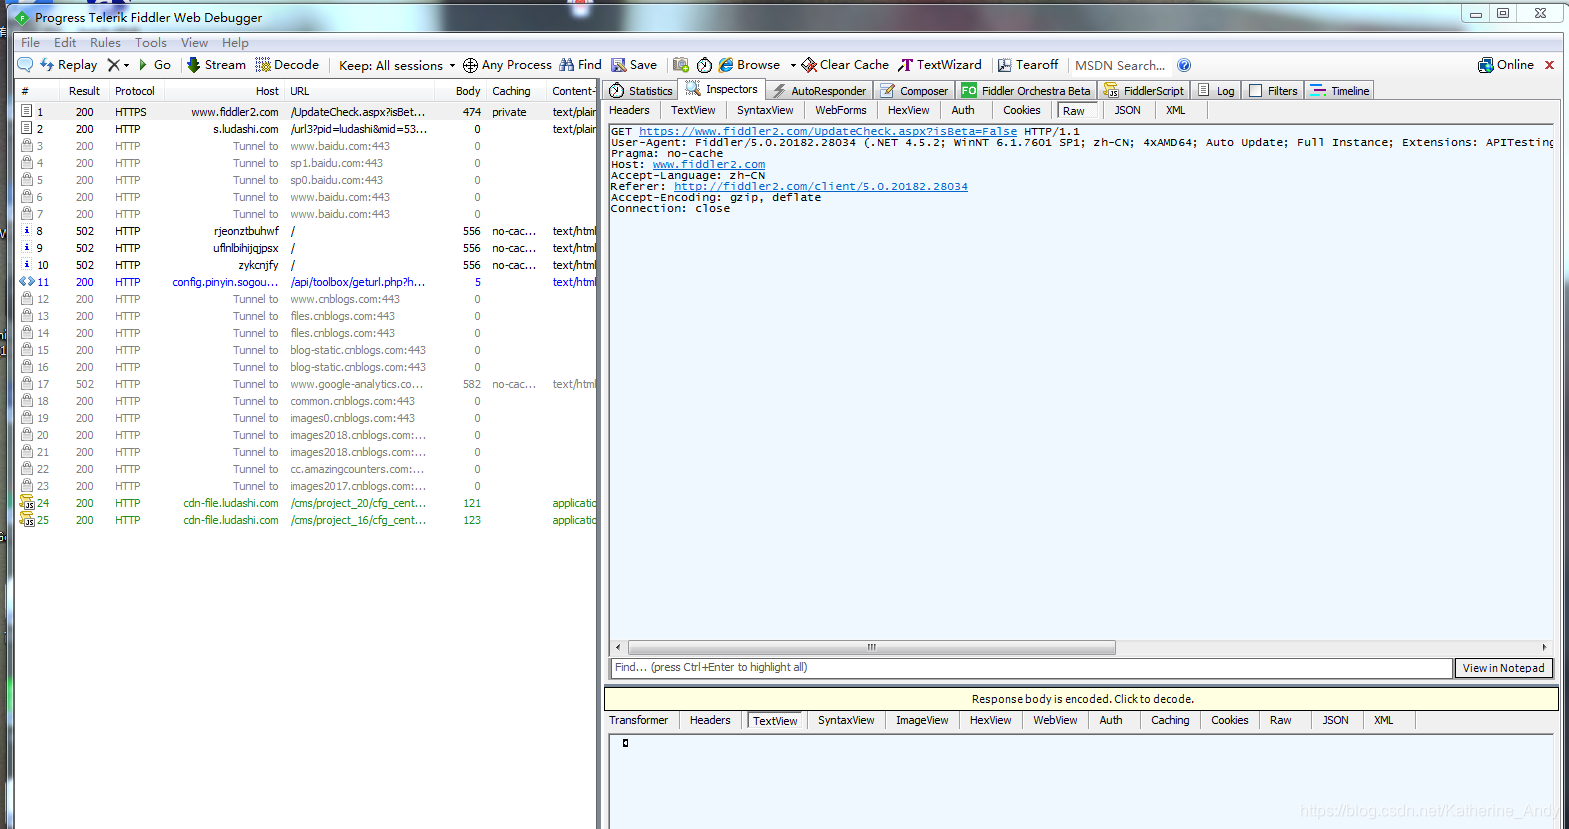Open the www.fiddler2.com Host link
The width and height of the screenshot is (1569, 829).
pos(709,164)
